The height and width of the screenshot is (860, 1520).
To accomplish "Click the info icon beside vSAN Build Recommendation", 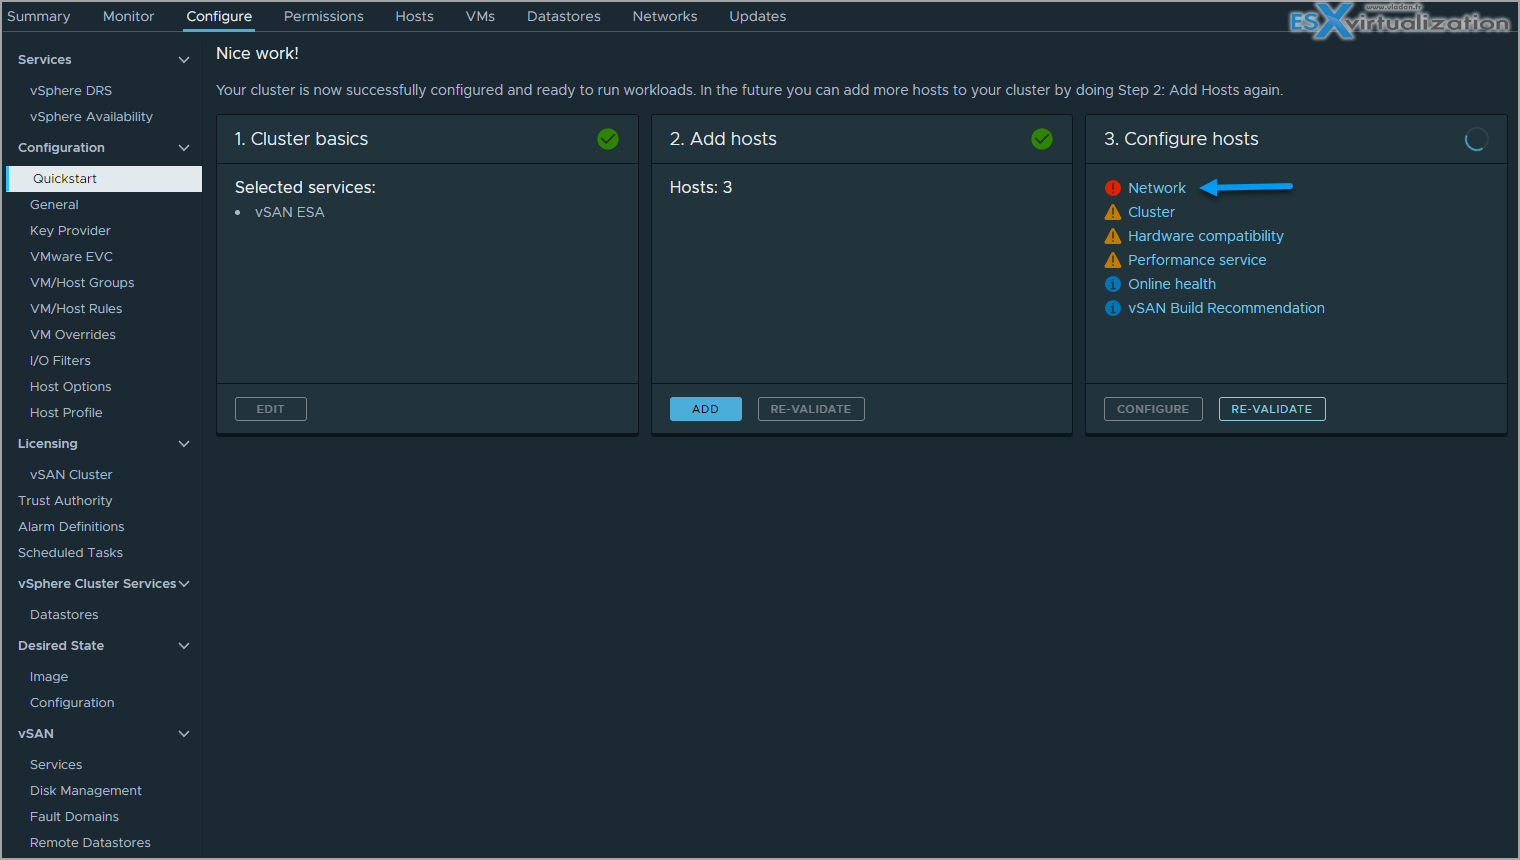I will point(1112,308).
